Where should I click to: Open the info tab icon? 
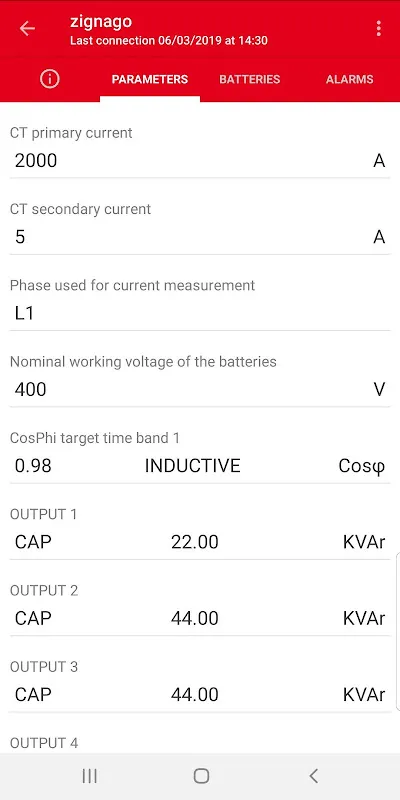50,79
